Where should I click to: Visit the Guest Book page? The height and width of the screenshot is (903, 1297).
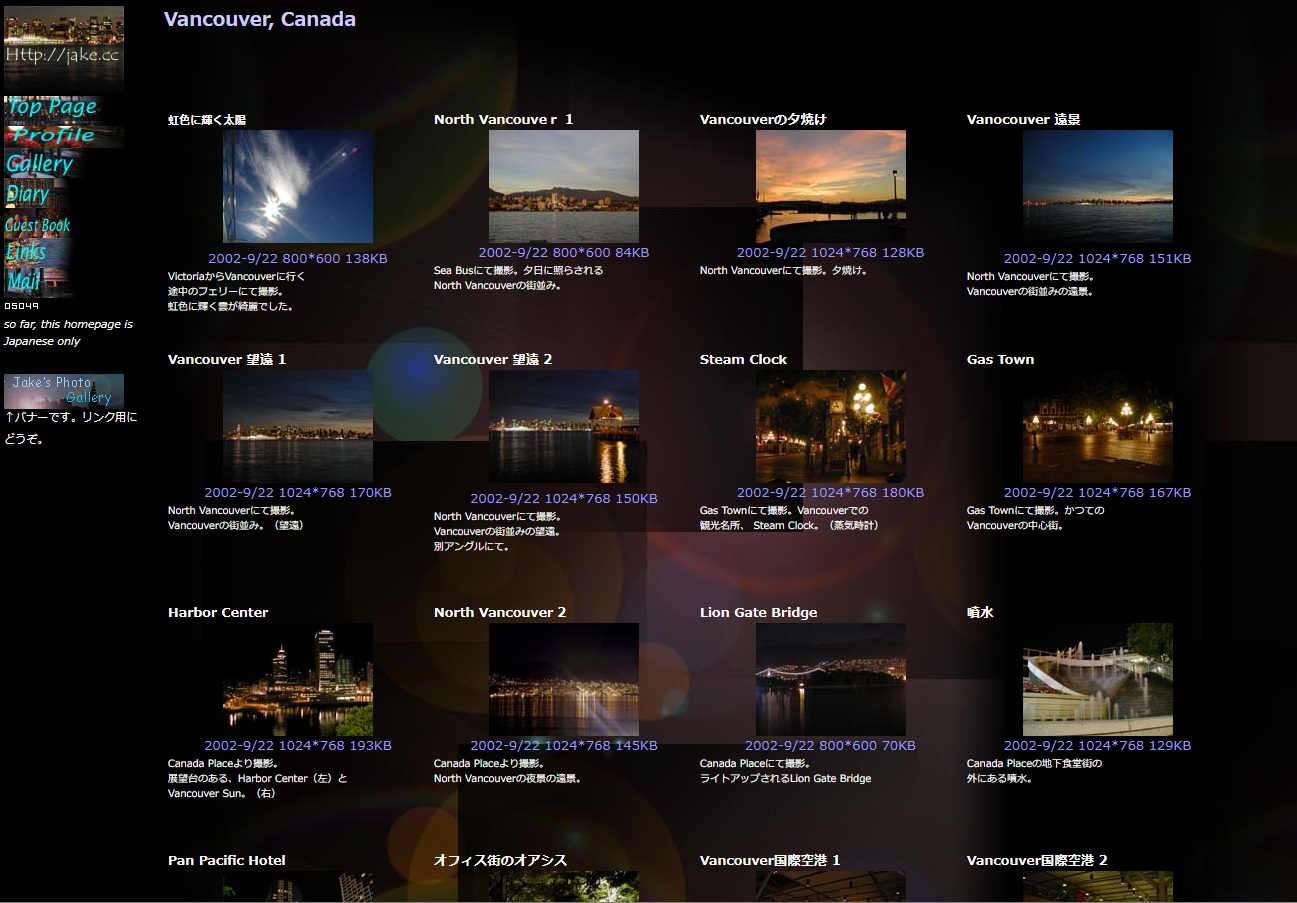[38, 225]
